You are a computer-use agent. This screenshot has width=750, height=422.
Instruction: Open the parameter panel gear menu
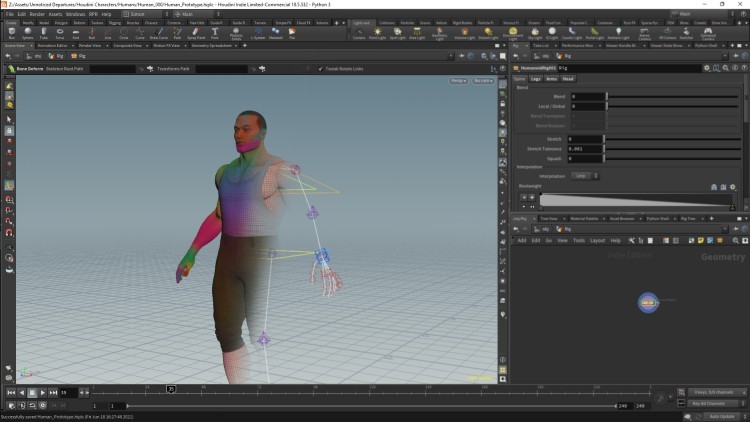point(707,68)
